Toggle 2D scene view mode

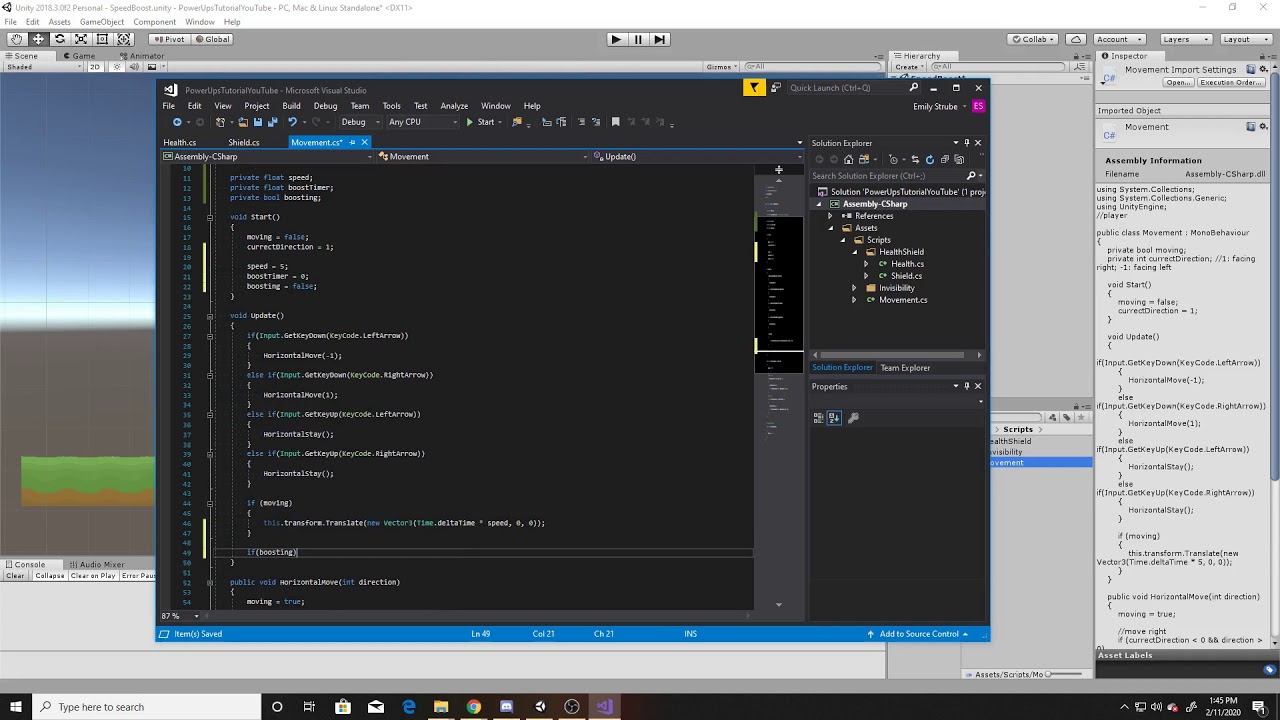[x=95, y=67]
